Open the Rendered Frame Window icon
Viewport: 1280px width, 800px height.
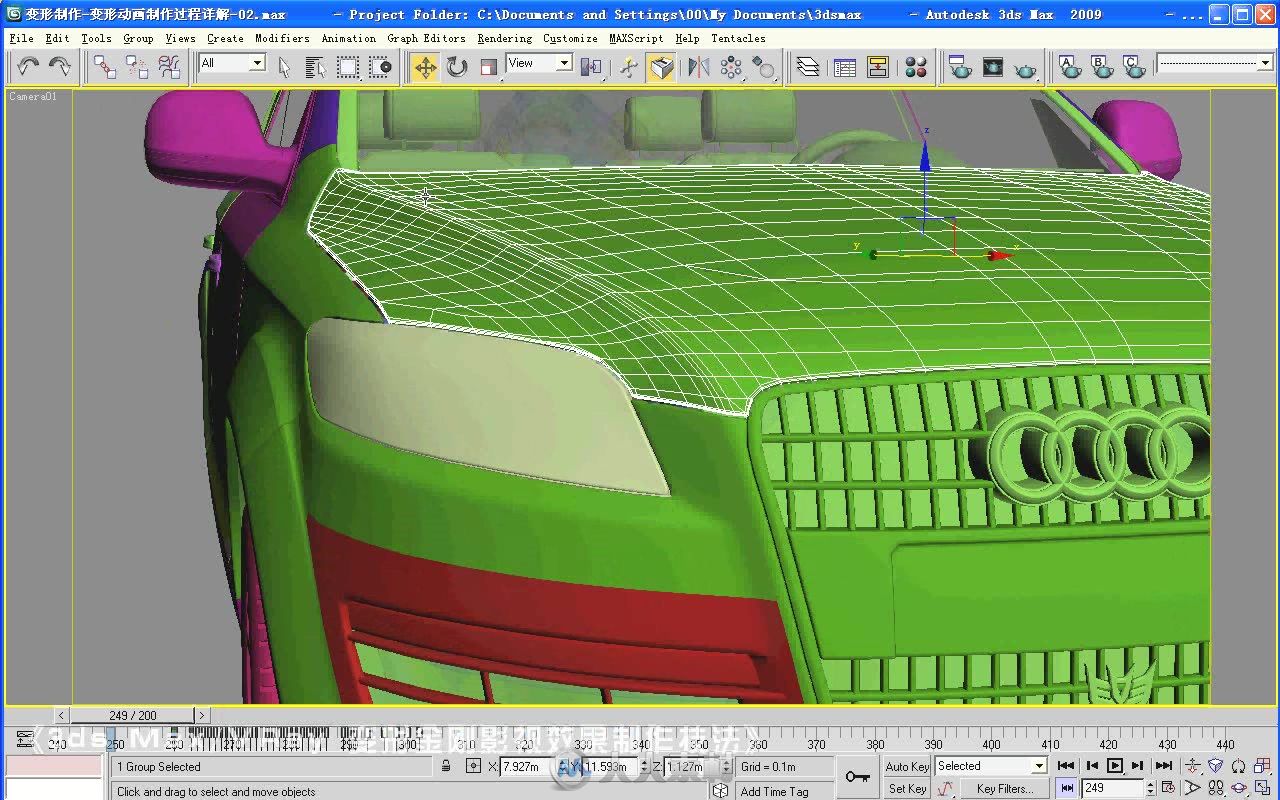992,67
